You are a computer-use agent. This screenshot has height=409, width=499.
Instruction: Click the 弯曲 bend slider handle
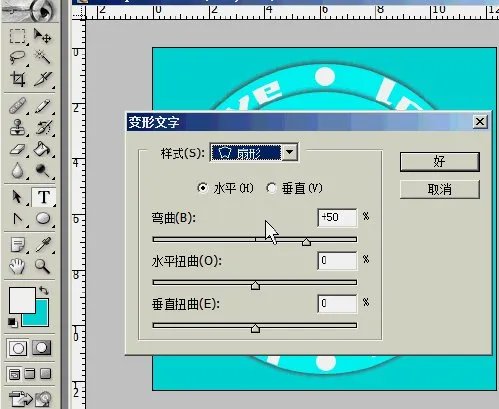pyautogui.click(x=306, y=242)
